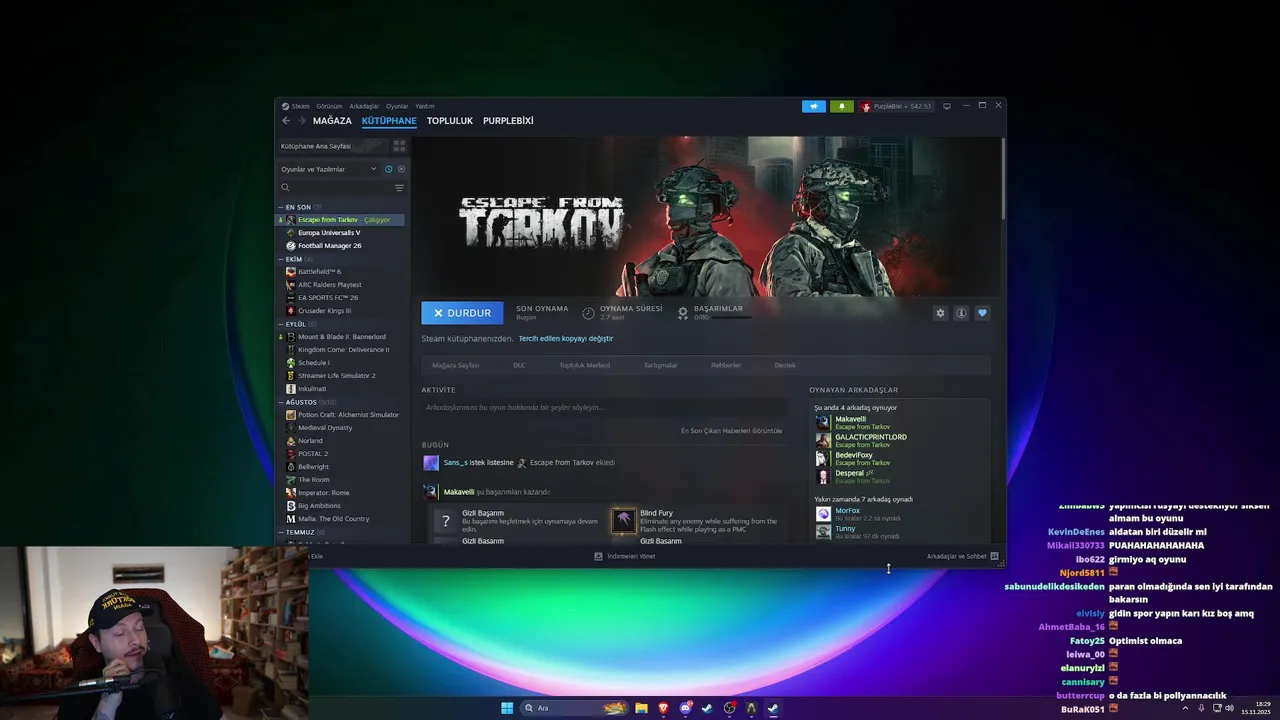Click Sans_s user link in activity
1280x720 pixels.
point(456,463)
